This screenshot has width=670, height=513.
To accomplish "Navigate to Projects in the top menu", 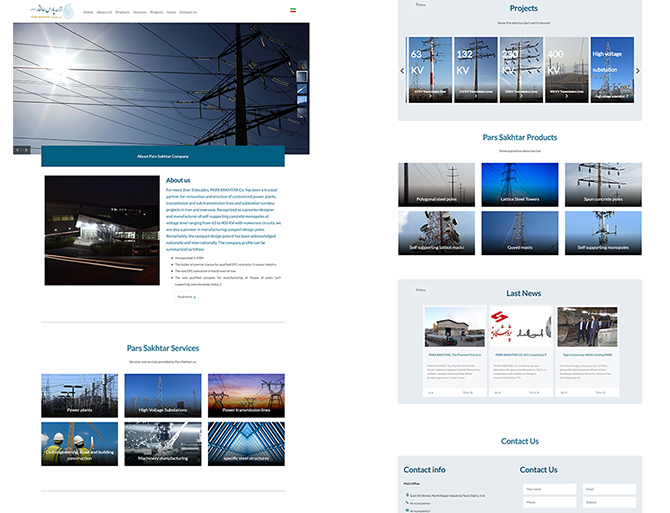I will [x=157, y=13].
